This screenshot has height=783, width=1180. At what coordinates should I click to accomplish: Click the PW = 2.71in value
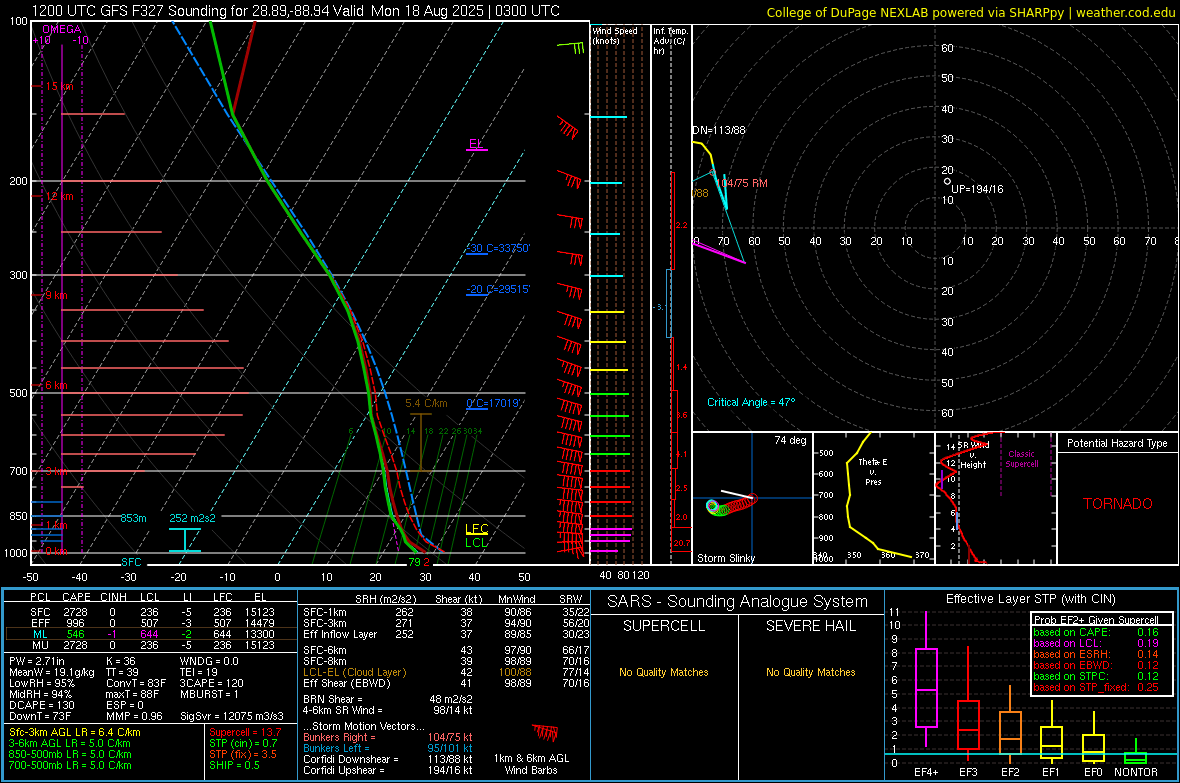tap(41, 662)
